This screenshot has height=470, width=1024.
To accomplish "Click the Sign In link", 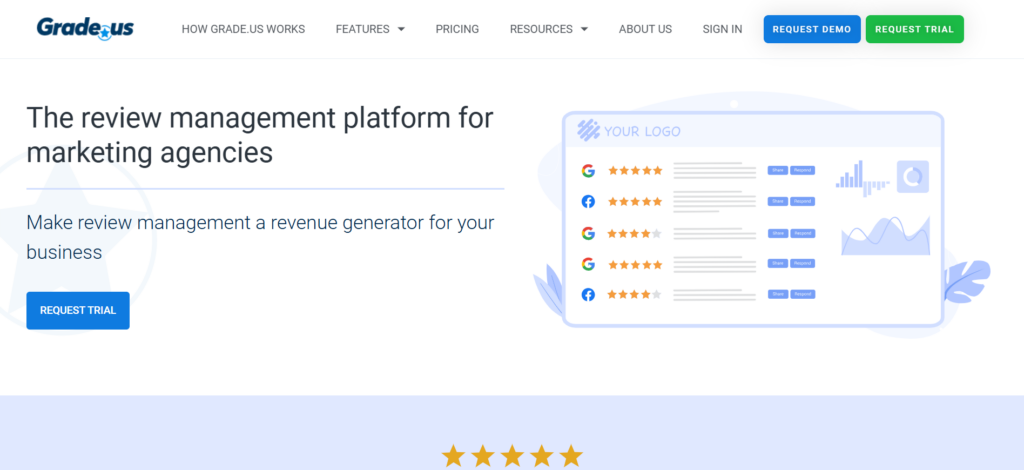I will tap(722, 29).
